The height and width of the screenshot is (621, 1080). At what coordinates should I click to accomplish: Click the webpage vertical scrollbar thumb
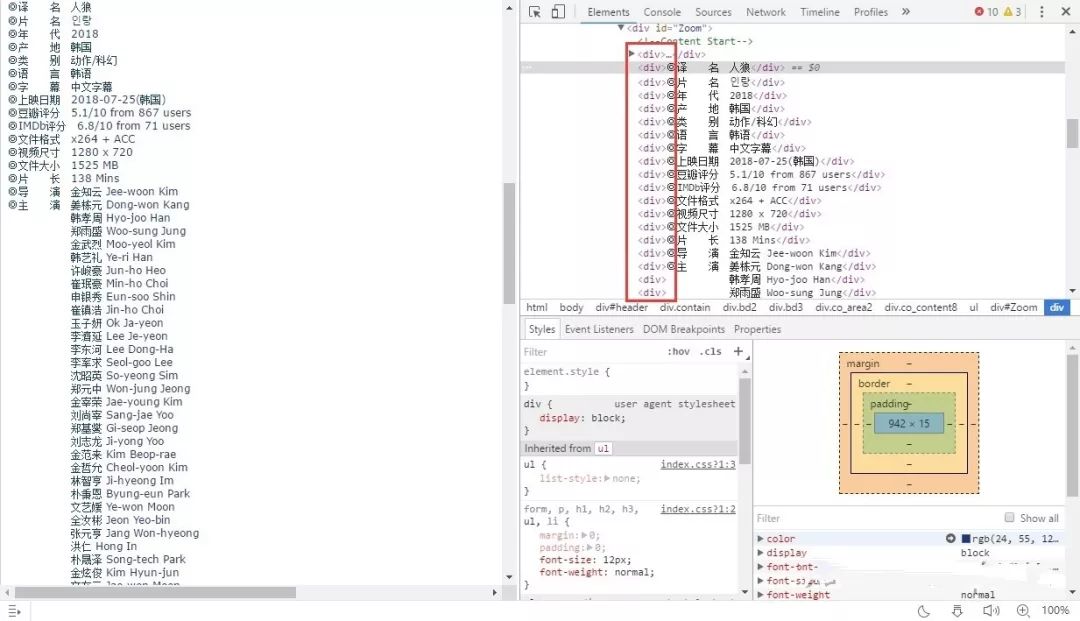pyautogui.click(x=509, y=244)
